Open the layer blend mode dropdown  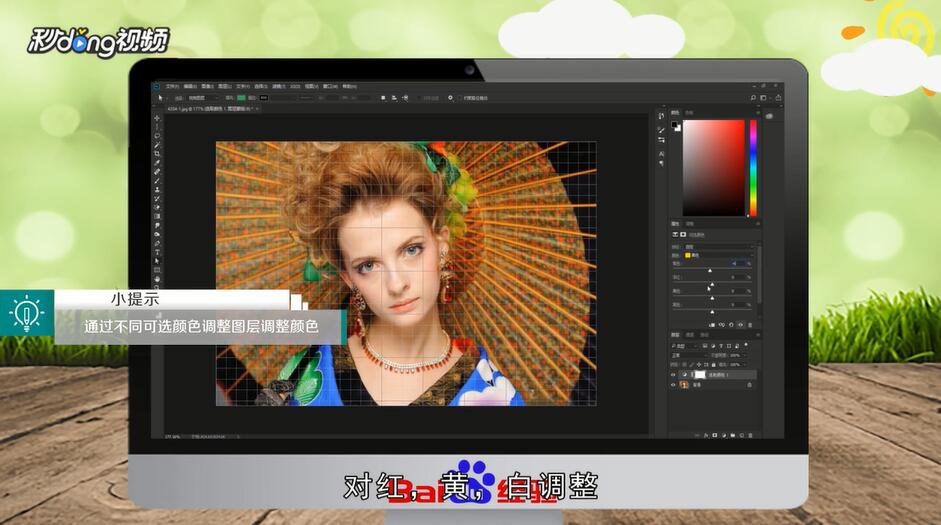(x=690, y=355)
